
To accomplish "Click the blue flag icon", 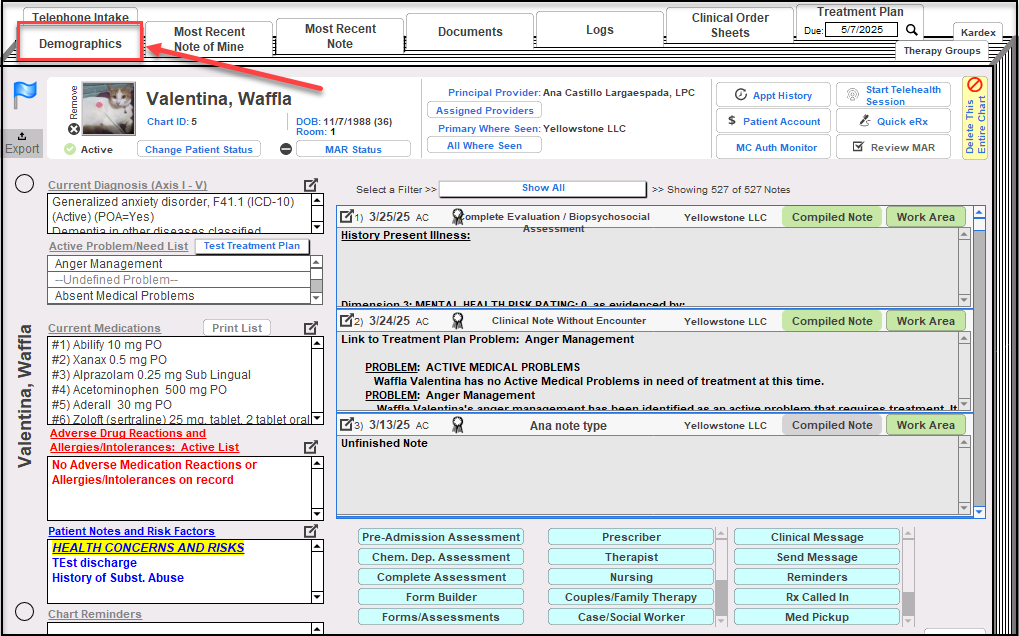I will (x=24, y=96).
